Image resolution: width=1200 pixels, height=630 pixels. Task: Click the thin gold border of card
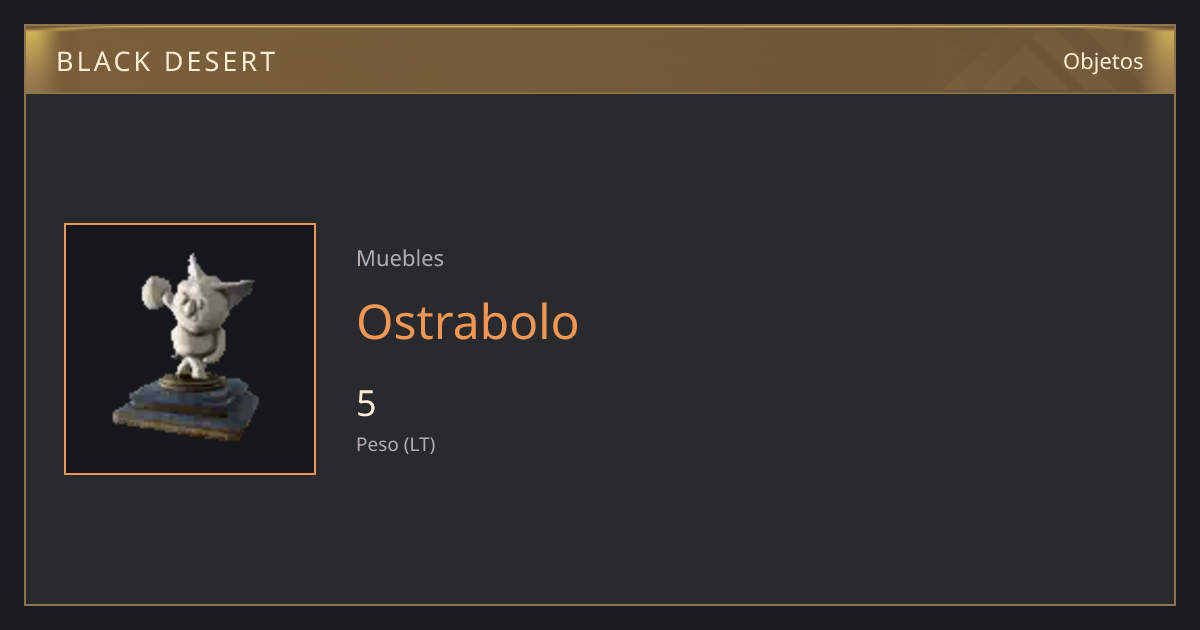click(x=600, y=604)
